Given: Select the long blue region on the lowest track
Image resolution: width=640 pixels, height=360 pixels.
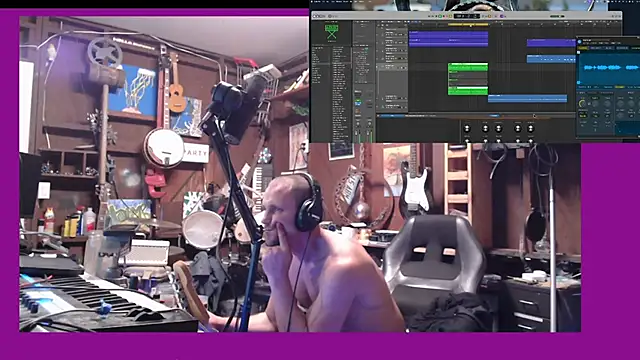Looking at the screenshot, I should 527,98.
